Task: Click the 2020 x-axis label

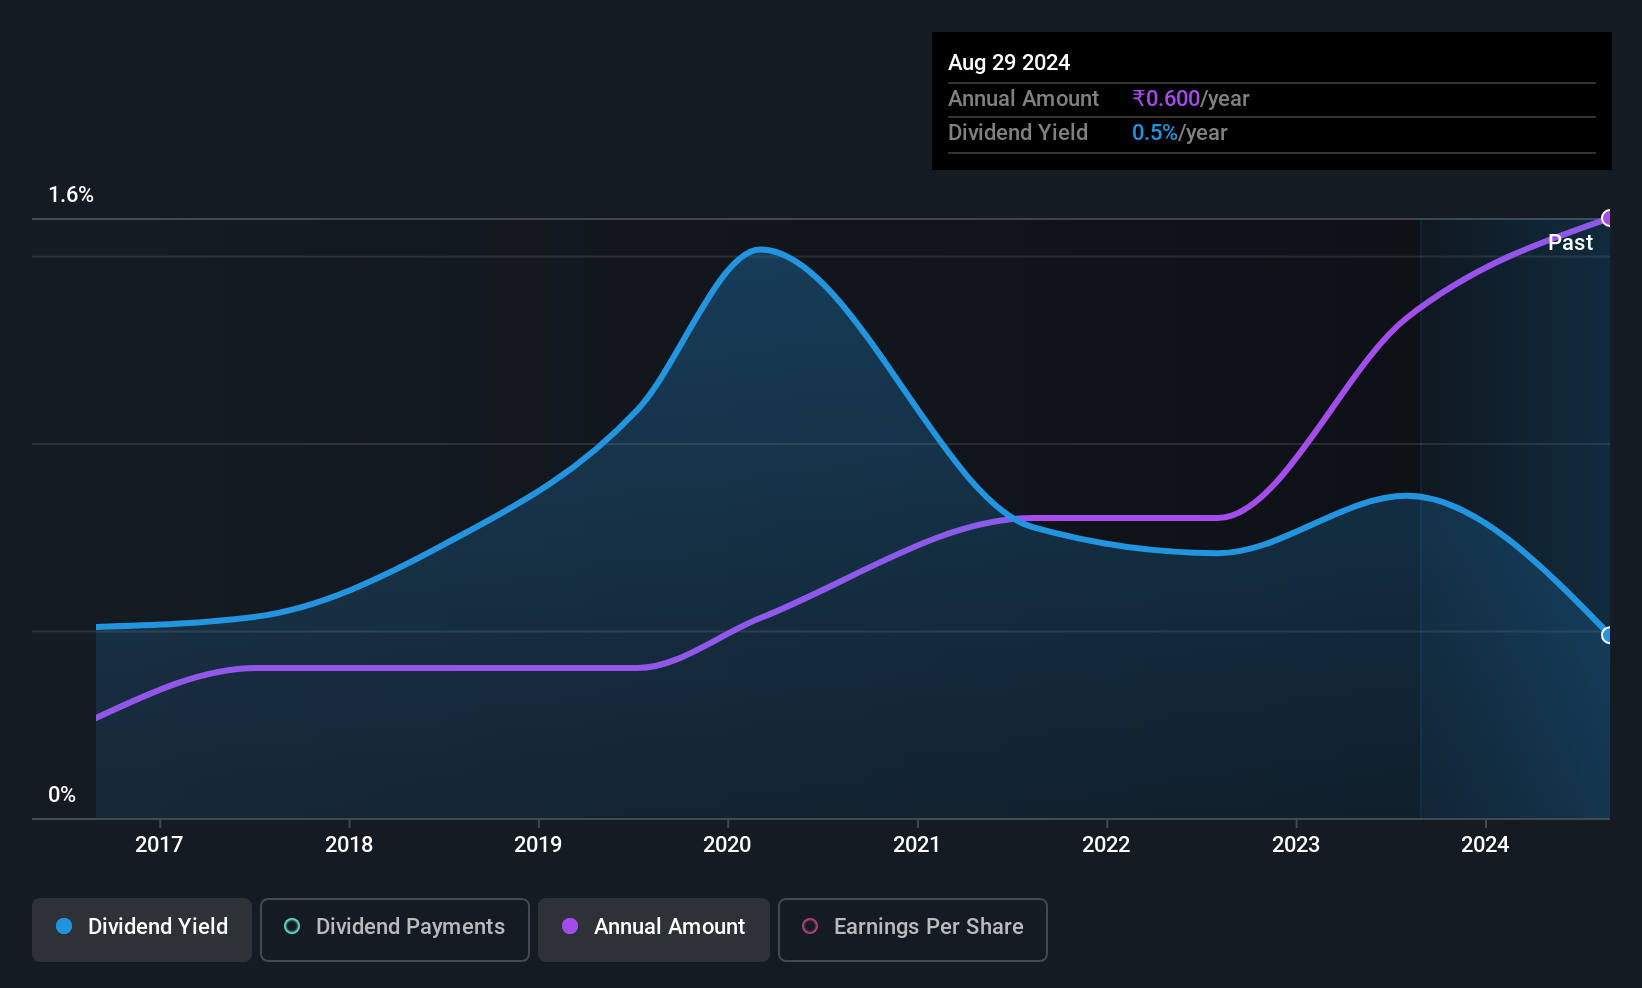Action: click(727, 845)
